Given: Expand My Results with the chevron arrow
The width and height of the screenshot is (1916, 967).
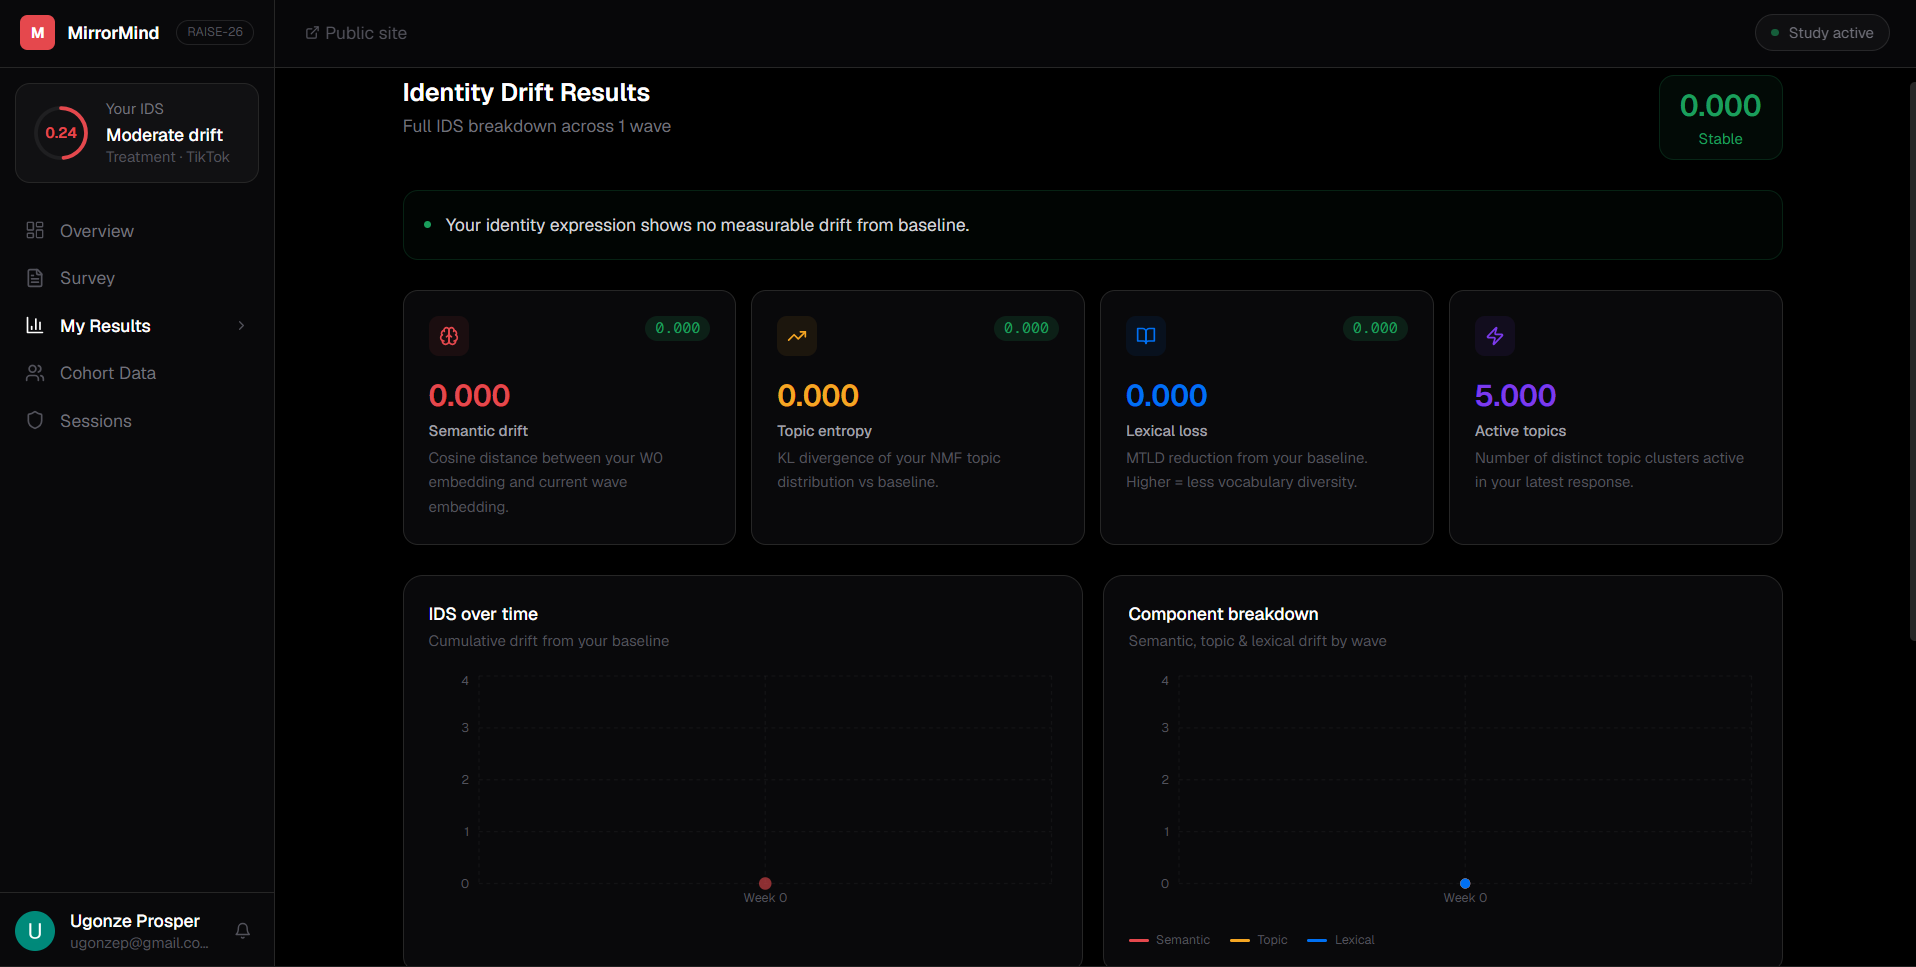Looking at the screenshot, I should point(241,326).
